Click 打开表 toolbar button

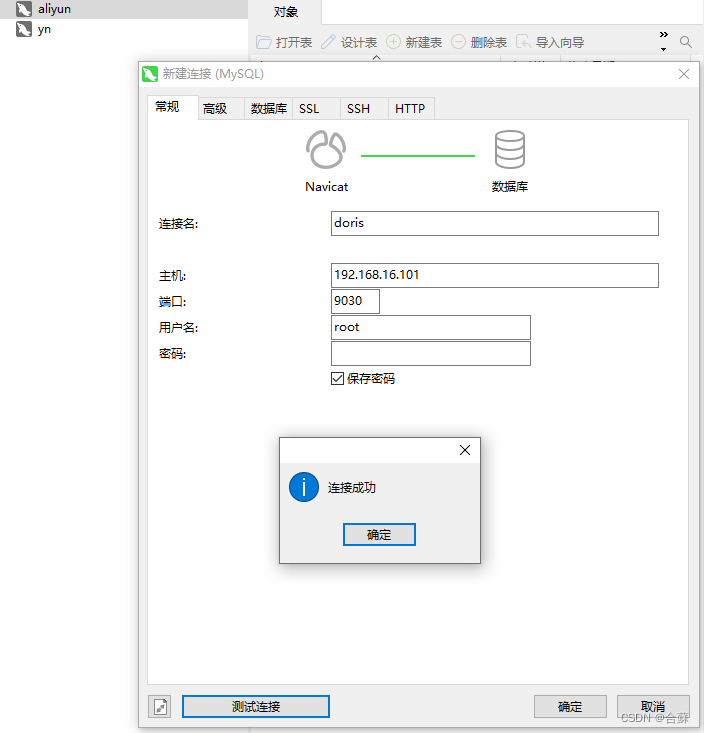[x=284, y=43]
